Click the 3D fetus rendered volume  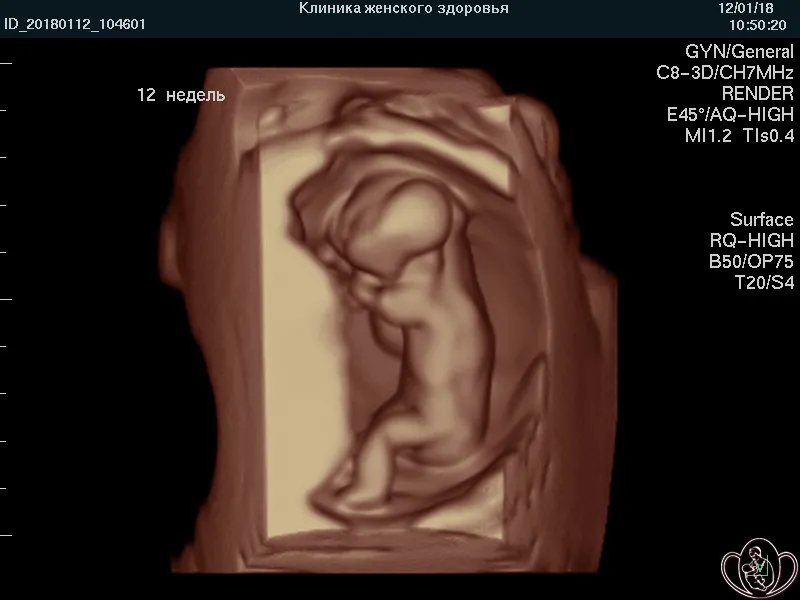(389, 320)
